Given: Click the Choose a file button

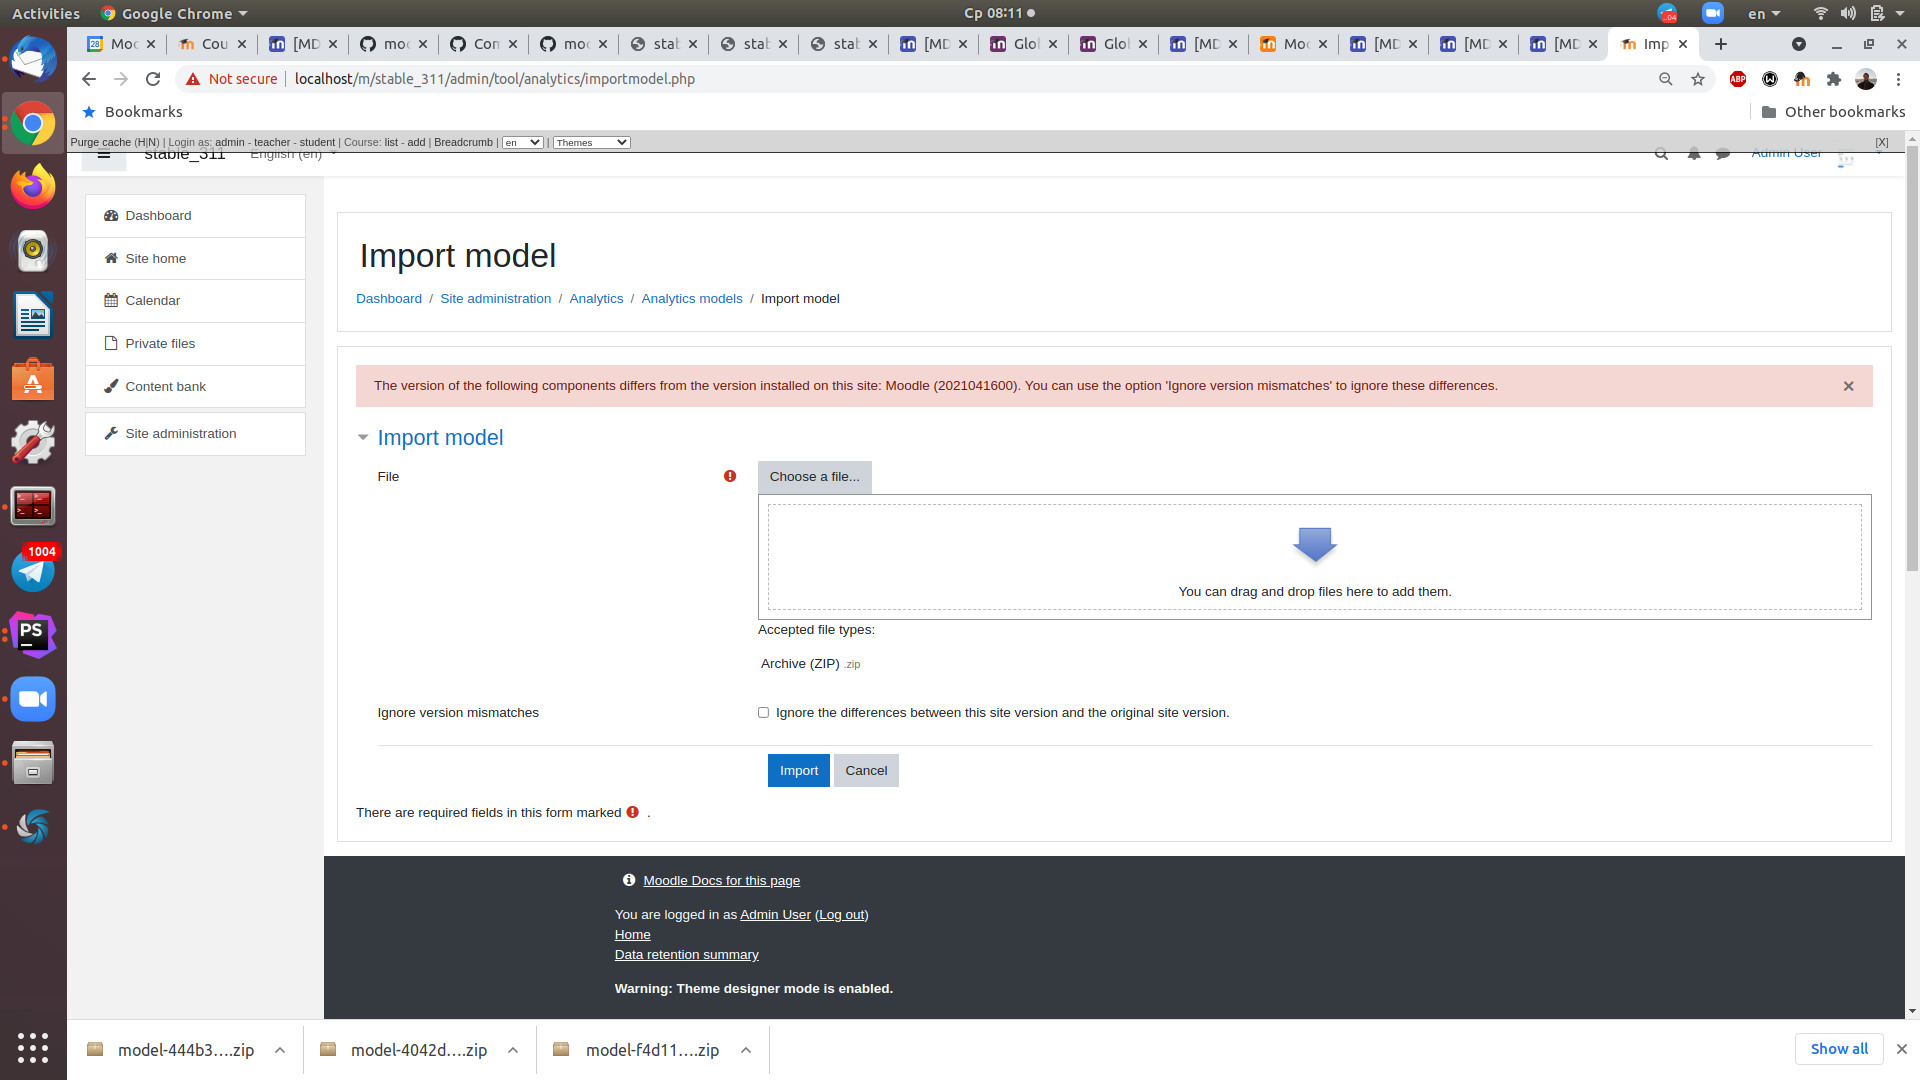Looking at the screenshot, I should click(x=814, y=477).
